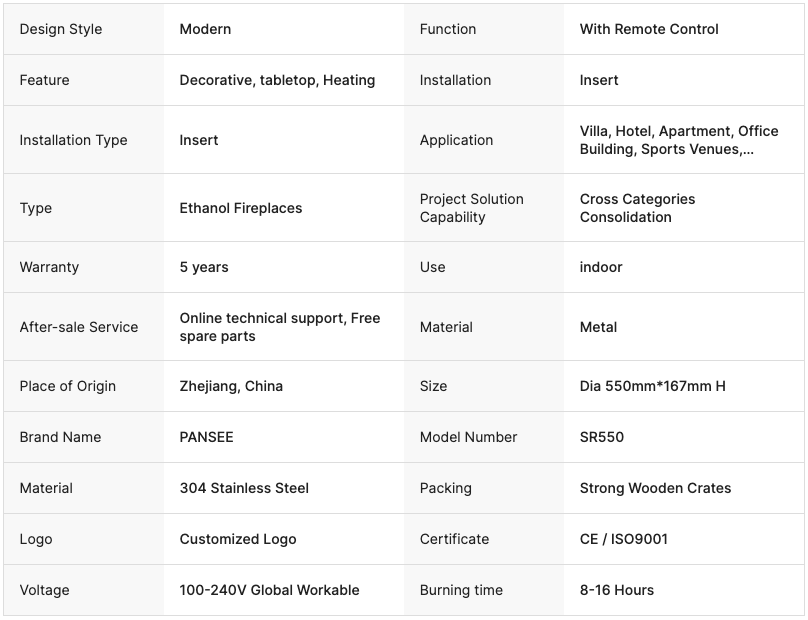
Task: Click the "304 Stainless Steel" material value
Action: [244, 488]
